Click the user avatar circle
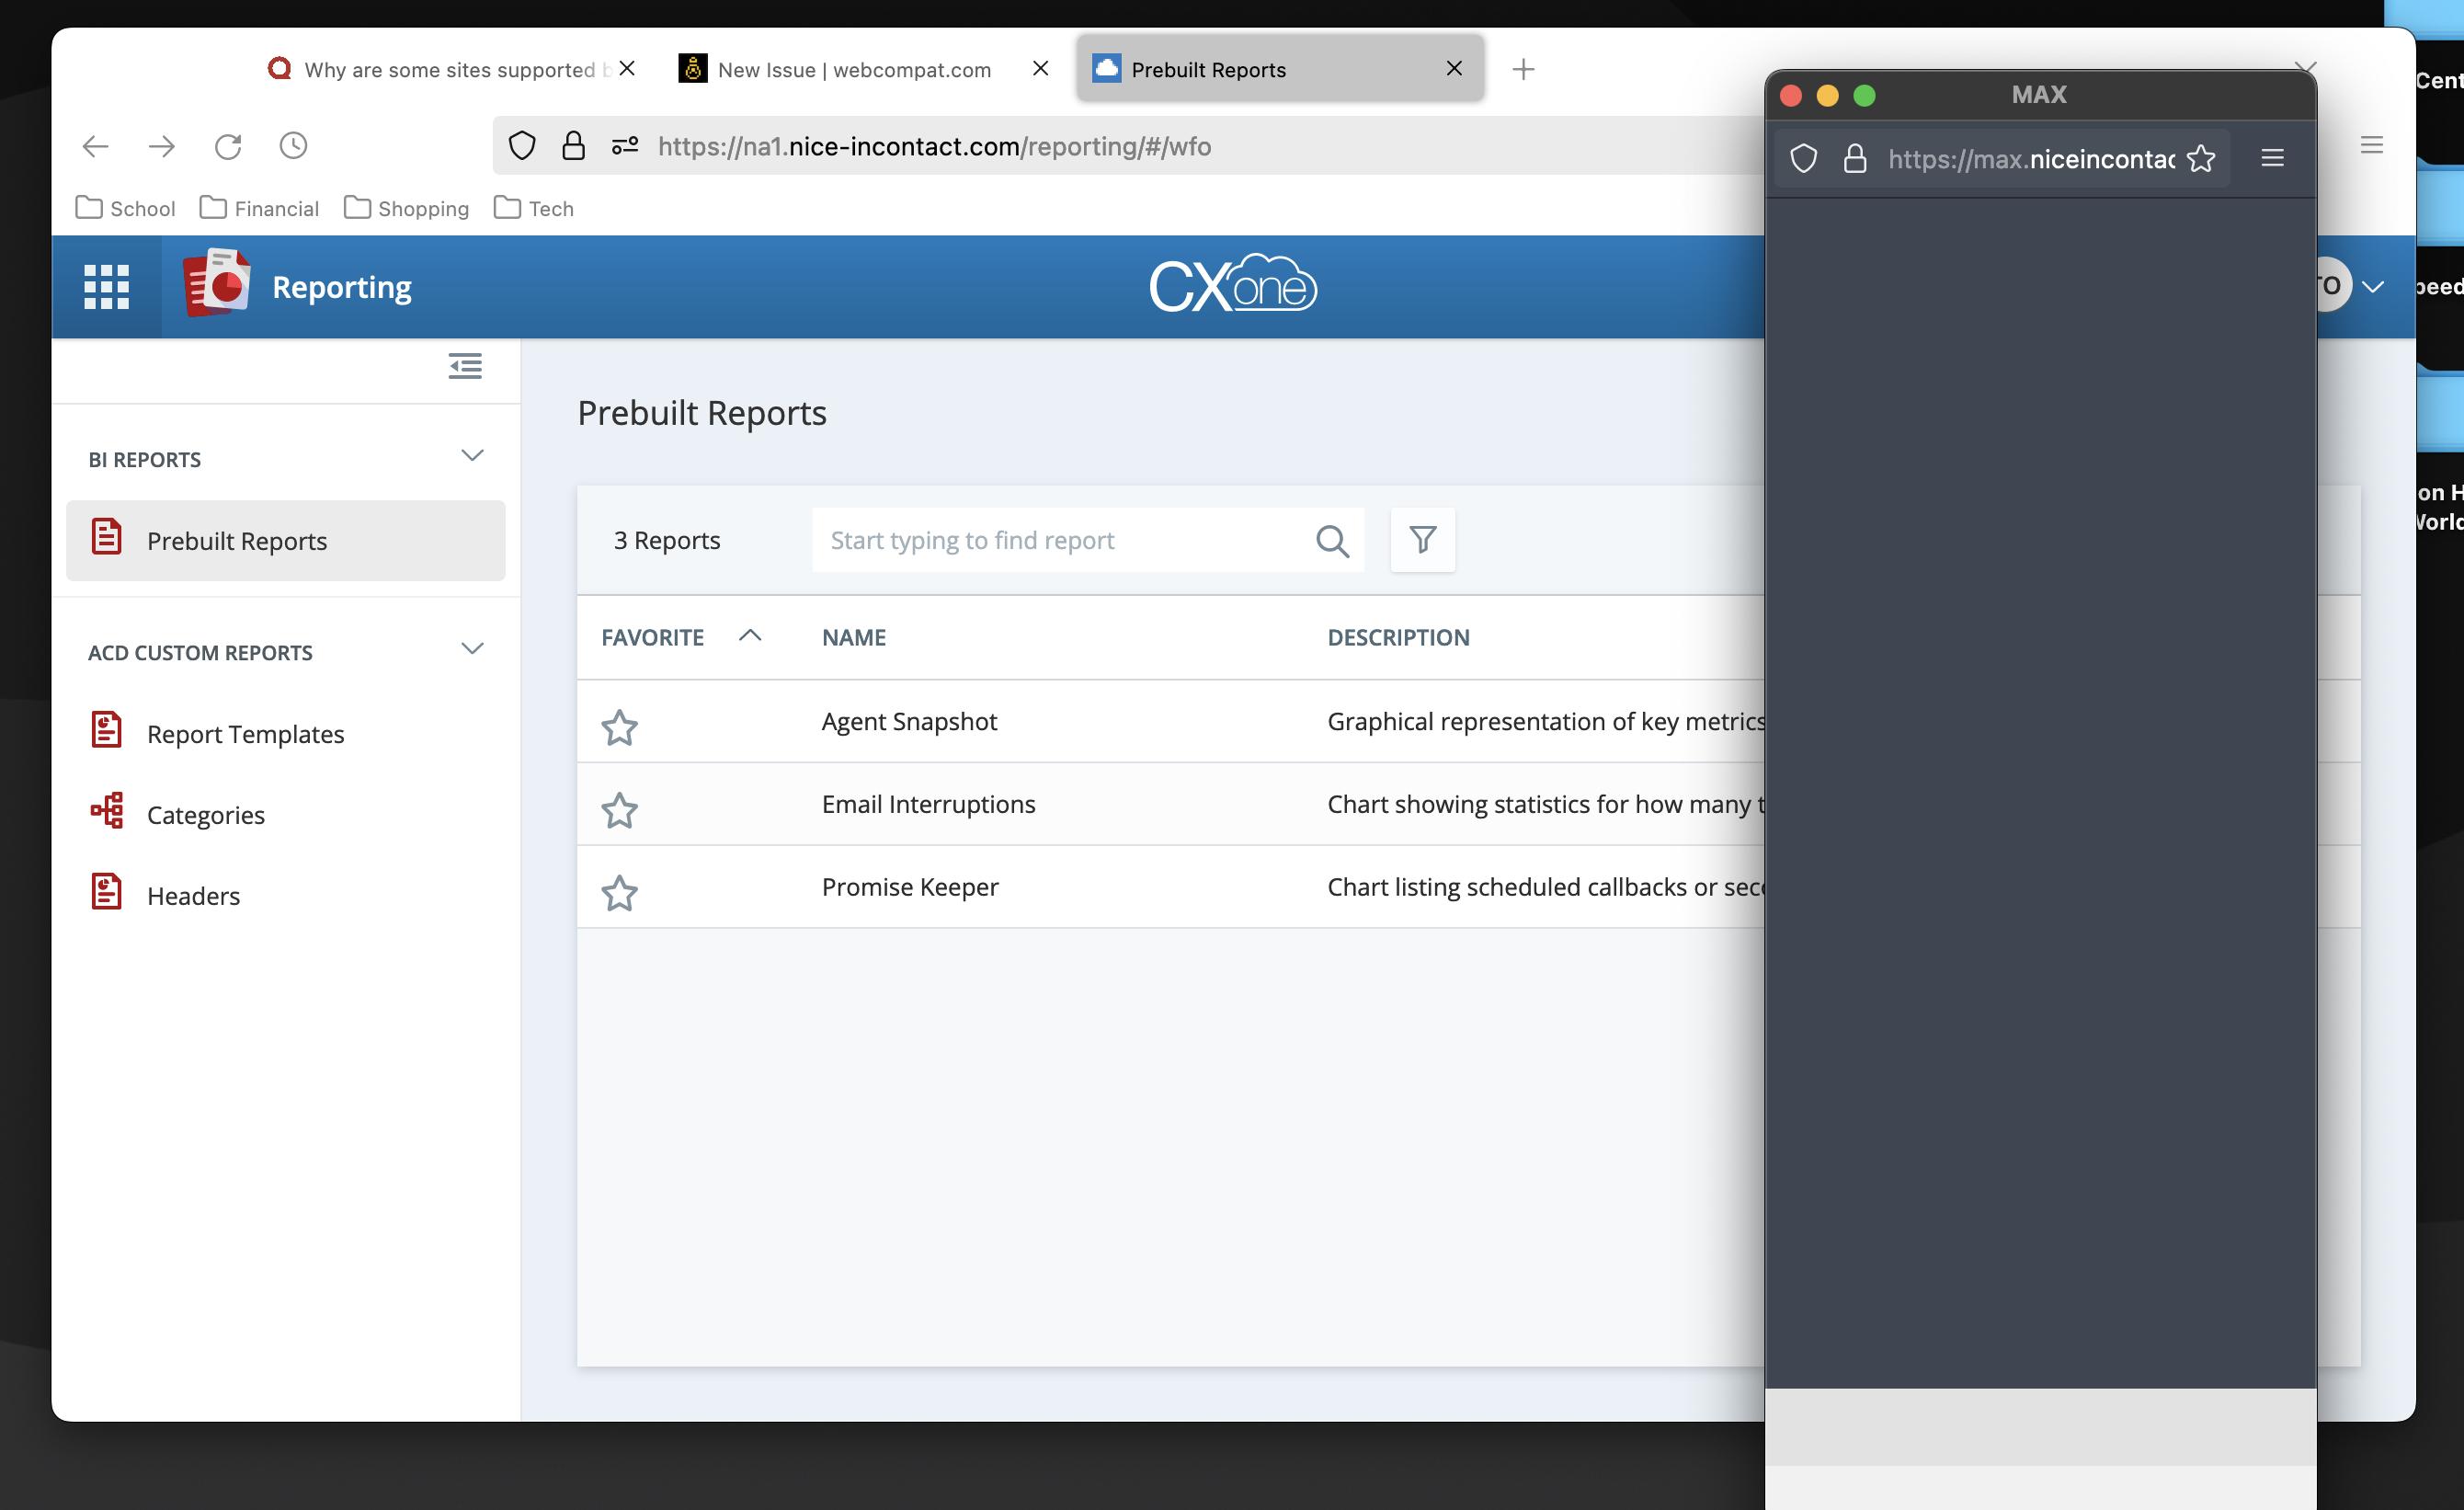Viewport: 2464px width, 1510px height. click(x=2333, y=286)
